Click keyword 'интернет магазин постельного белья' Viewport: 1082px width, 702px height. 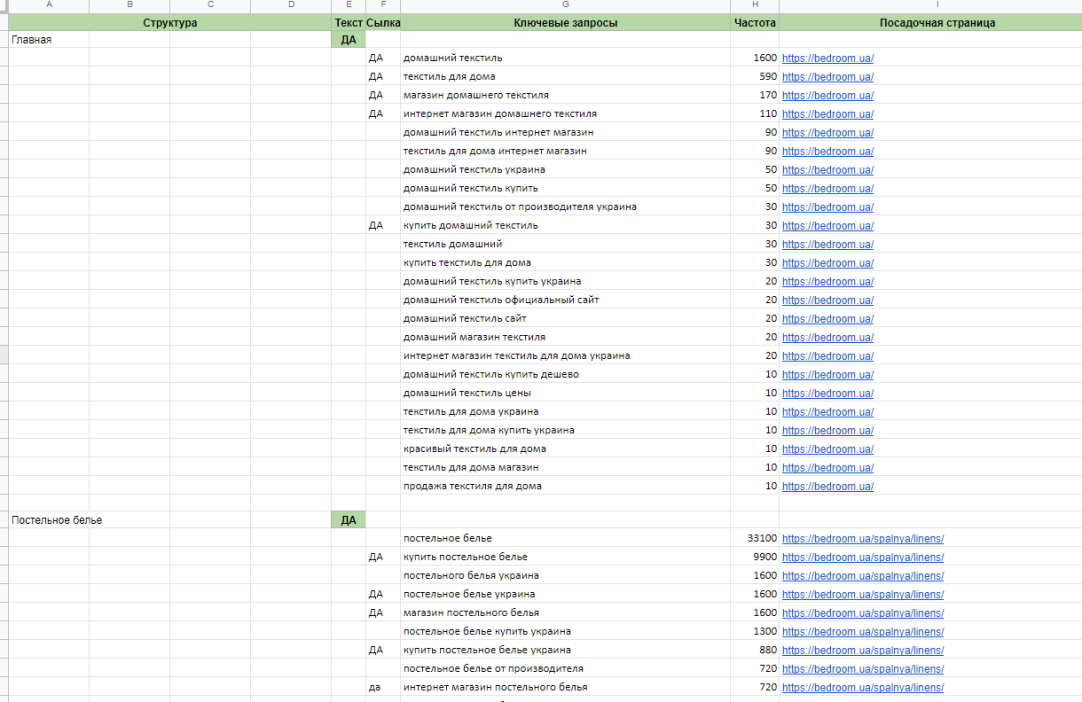click(x=495, y=687)
